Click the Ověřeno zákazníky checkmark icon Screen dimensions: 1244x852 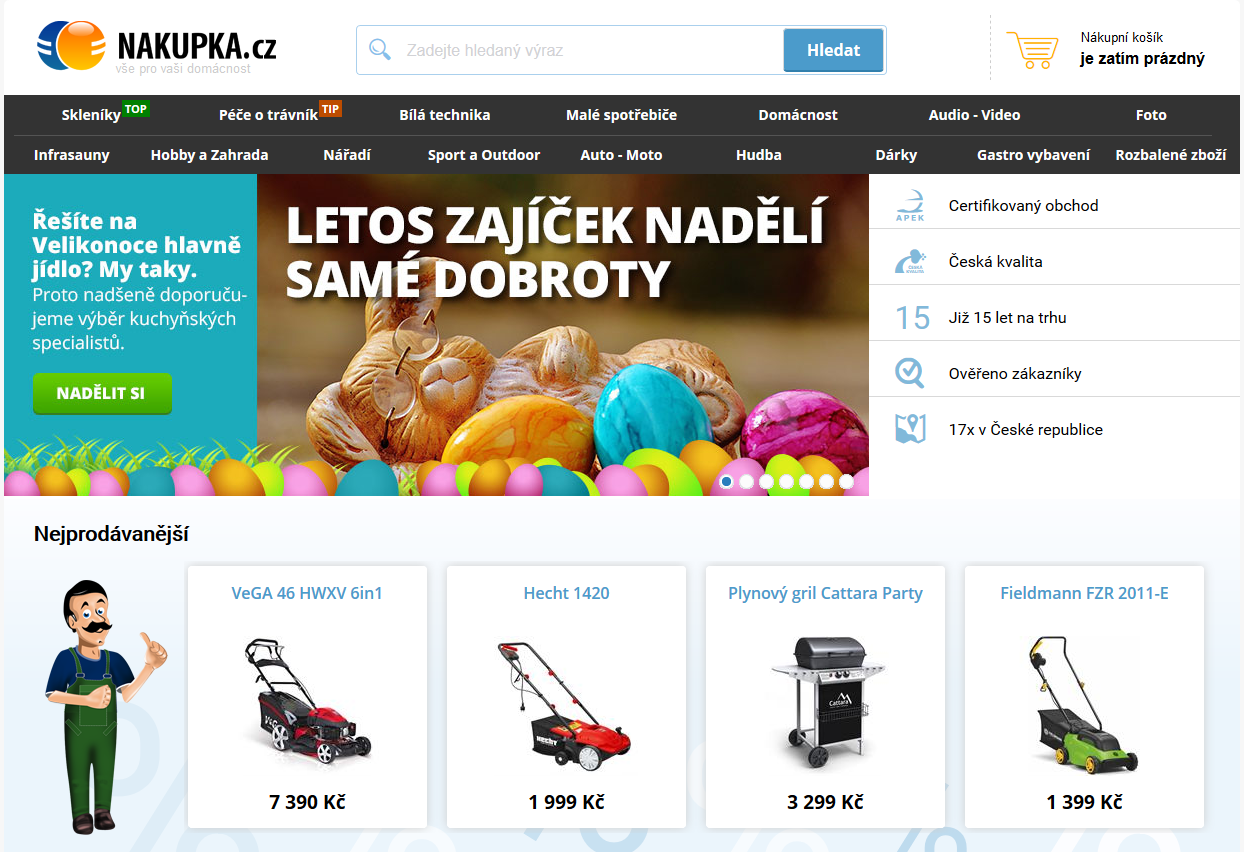[x=910, y=373]
